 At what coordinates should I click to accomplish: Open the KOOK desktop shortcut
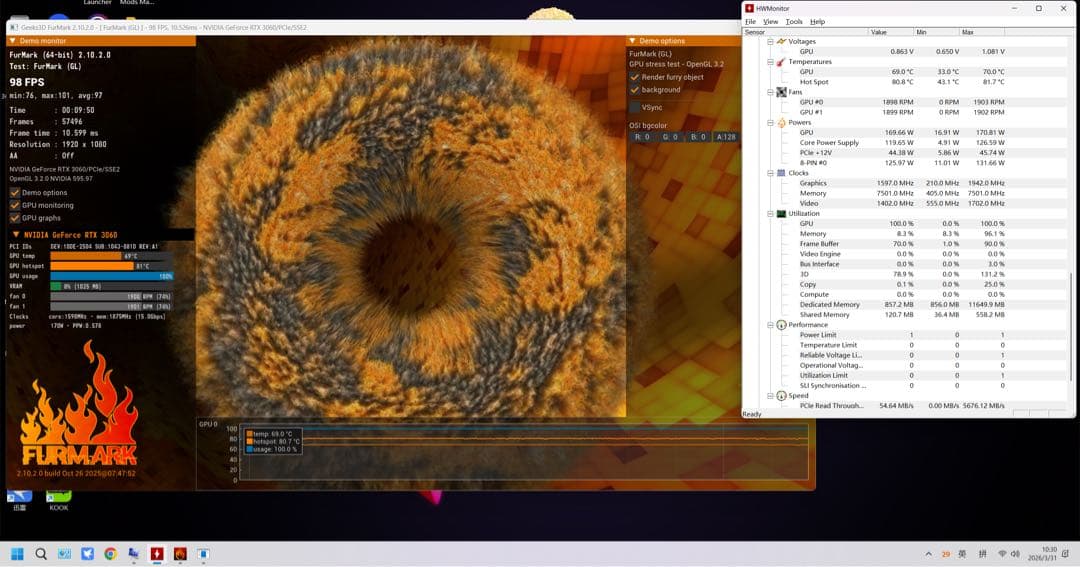[59, 500]
